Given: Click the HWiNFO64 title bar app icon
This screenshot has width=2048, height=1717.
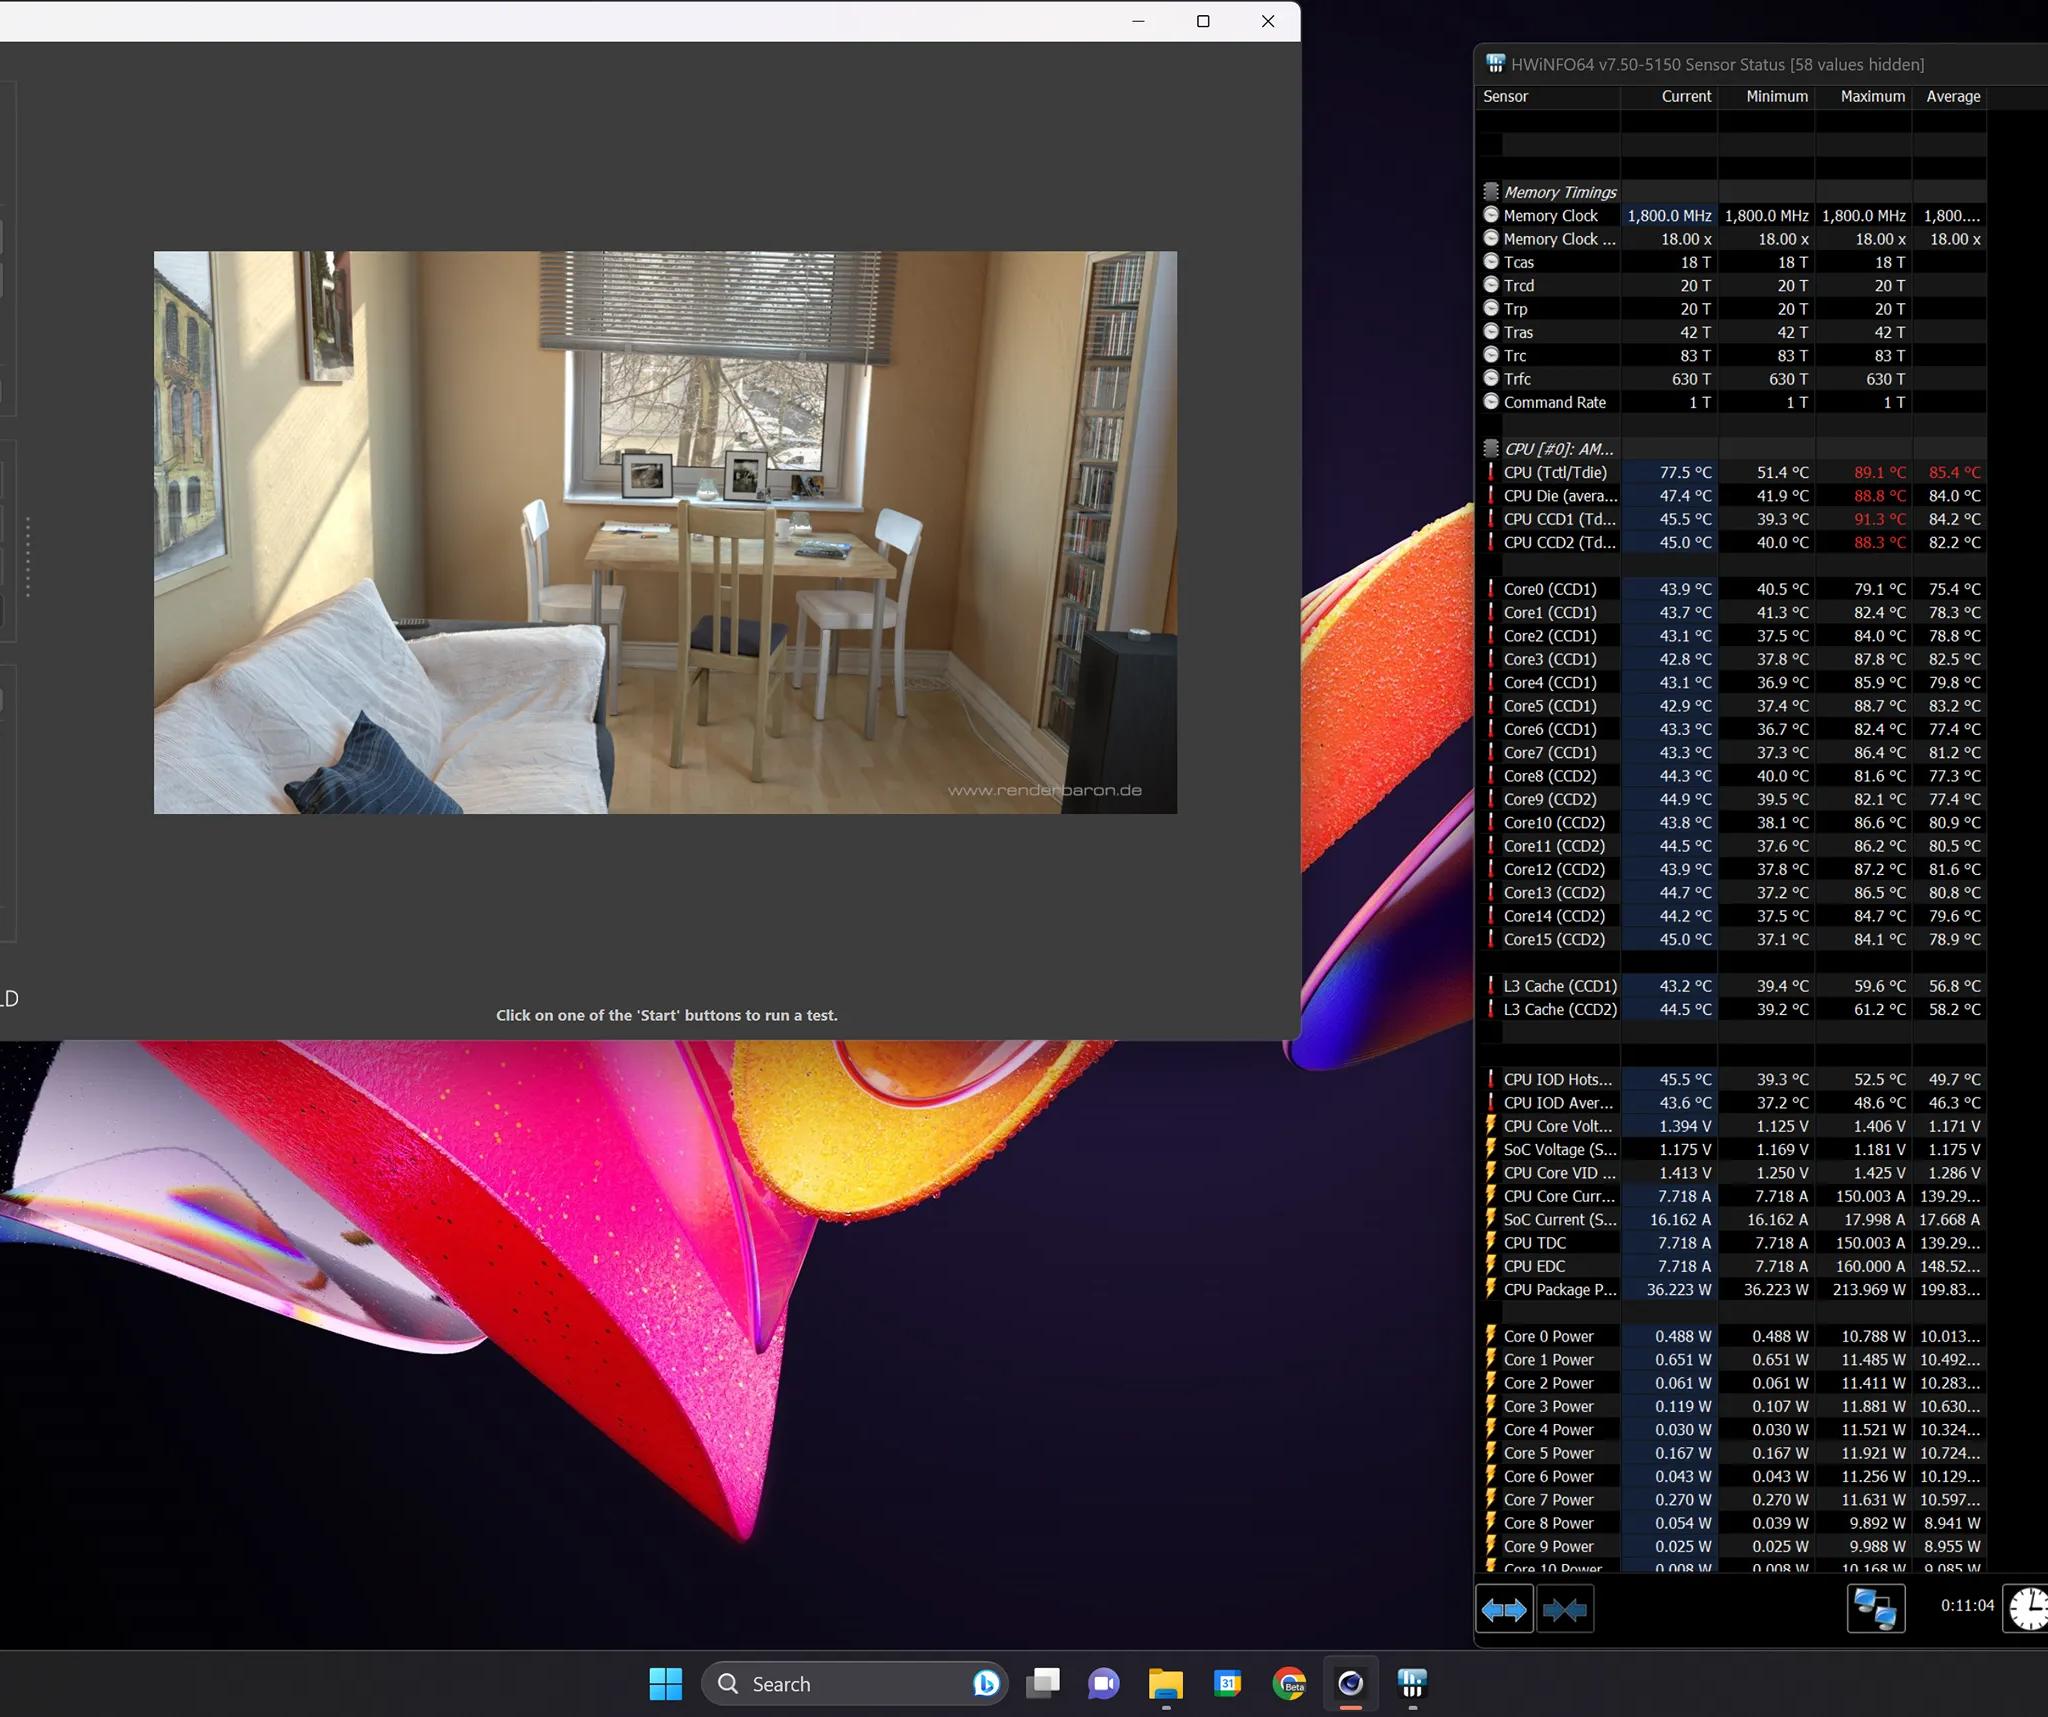Looking at the screenshot, I should point(1495,64).
